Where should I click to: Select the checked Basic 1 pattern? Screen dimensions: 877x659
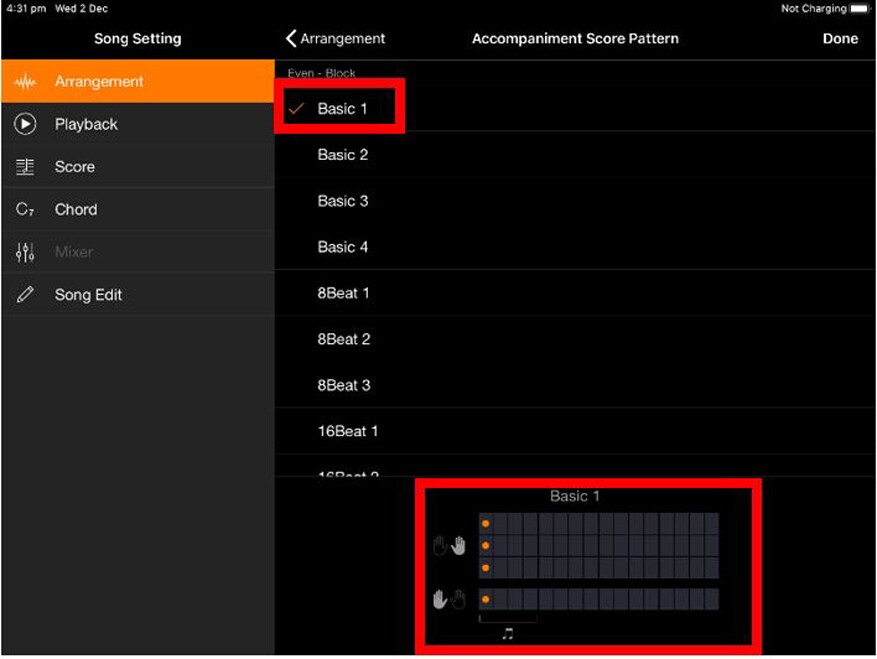coord(342,109)
